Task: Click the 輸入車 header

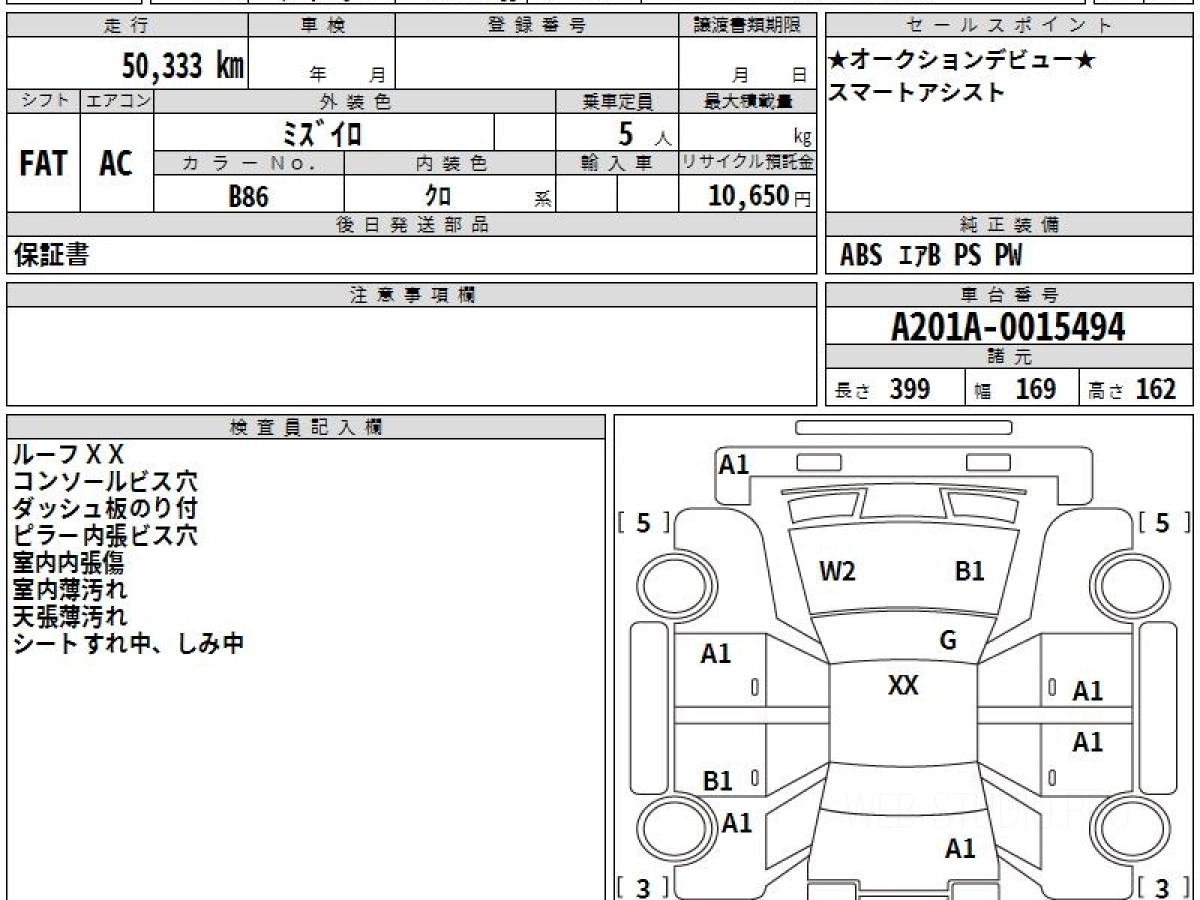Action: 617,164
